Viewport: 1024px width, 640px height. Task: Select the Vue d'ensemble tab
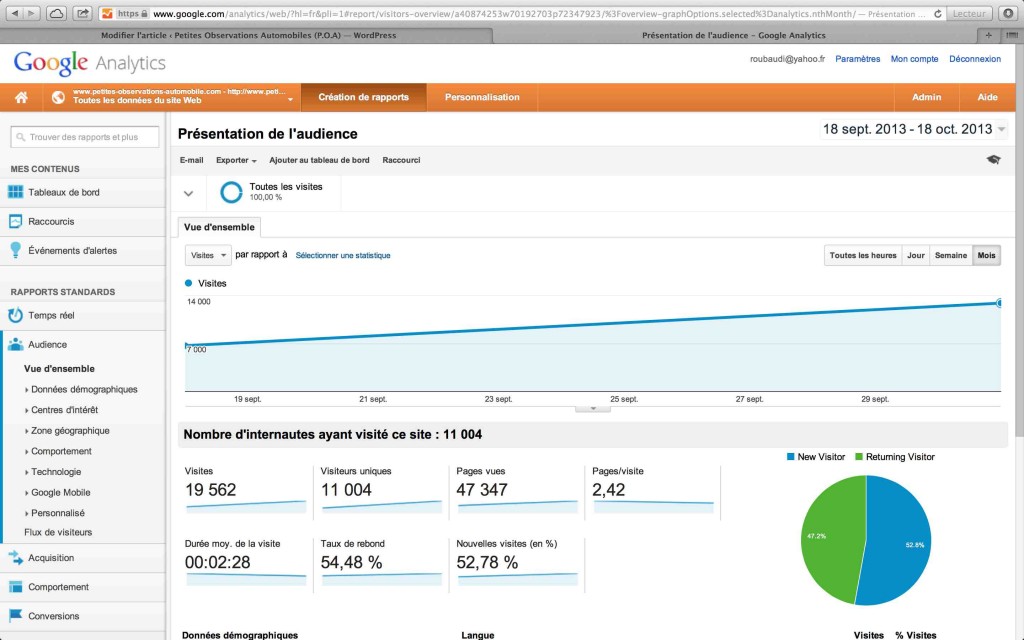[220, 227]
